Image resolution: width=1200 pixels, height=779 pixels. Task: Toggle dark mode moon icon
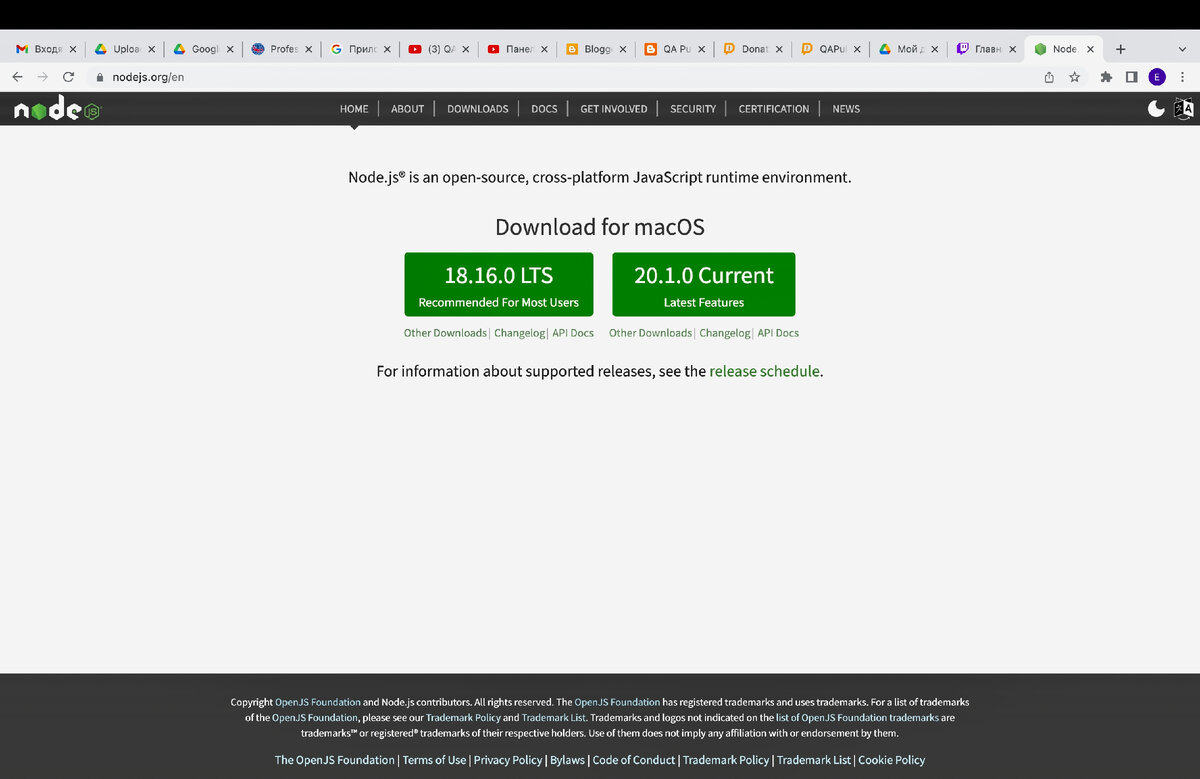(x=1156, y=109)
